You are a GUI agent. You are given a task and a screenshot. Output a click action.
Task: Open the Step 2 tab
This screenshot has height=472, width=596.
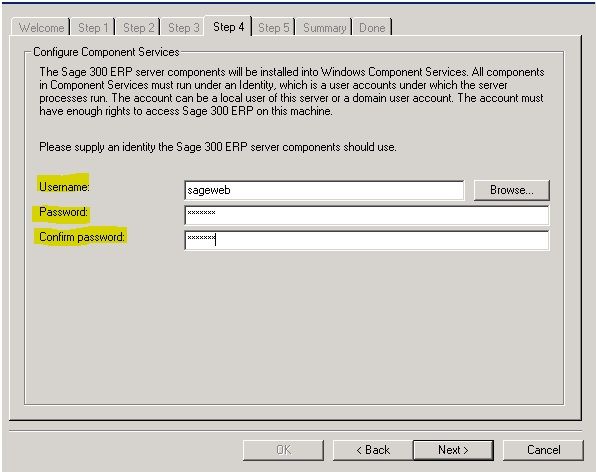(x=138, y=28)
